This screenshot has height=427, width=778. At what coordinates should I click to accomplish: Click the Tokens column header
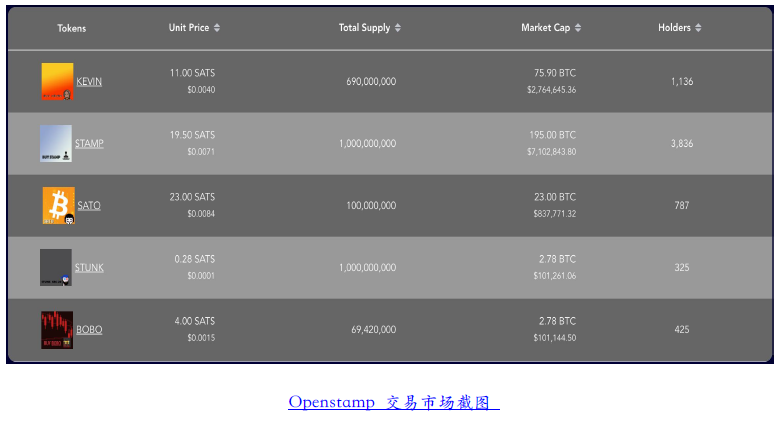71,28
